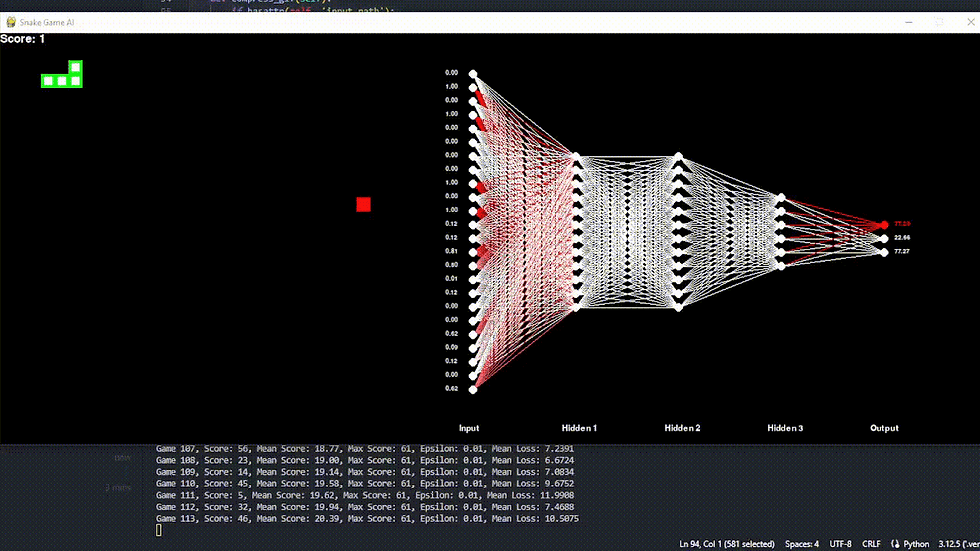The height and width of the screenshot is (551, 980).
Task: Click the Mean Loss: 11.9908 value
Action: pos(530,495)
